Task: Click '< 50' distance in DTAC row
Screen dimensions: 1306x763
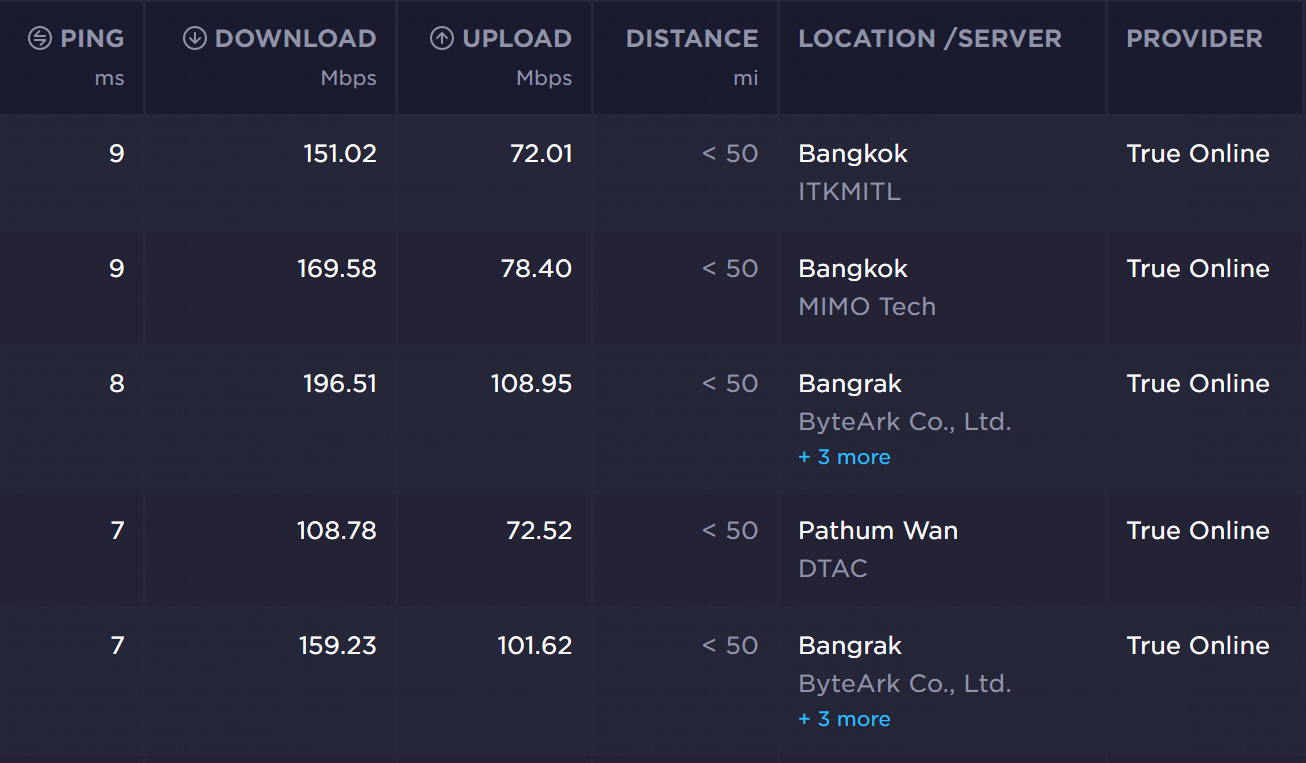Action: tap(730, 531)
